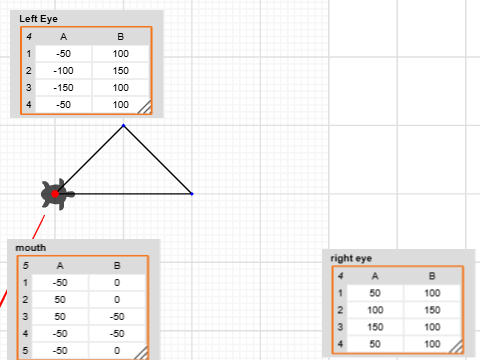Click right eye row 1 cell B value 100
The width and height of the screenshot is (480, 360).
(x=432, y=293)
